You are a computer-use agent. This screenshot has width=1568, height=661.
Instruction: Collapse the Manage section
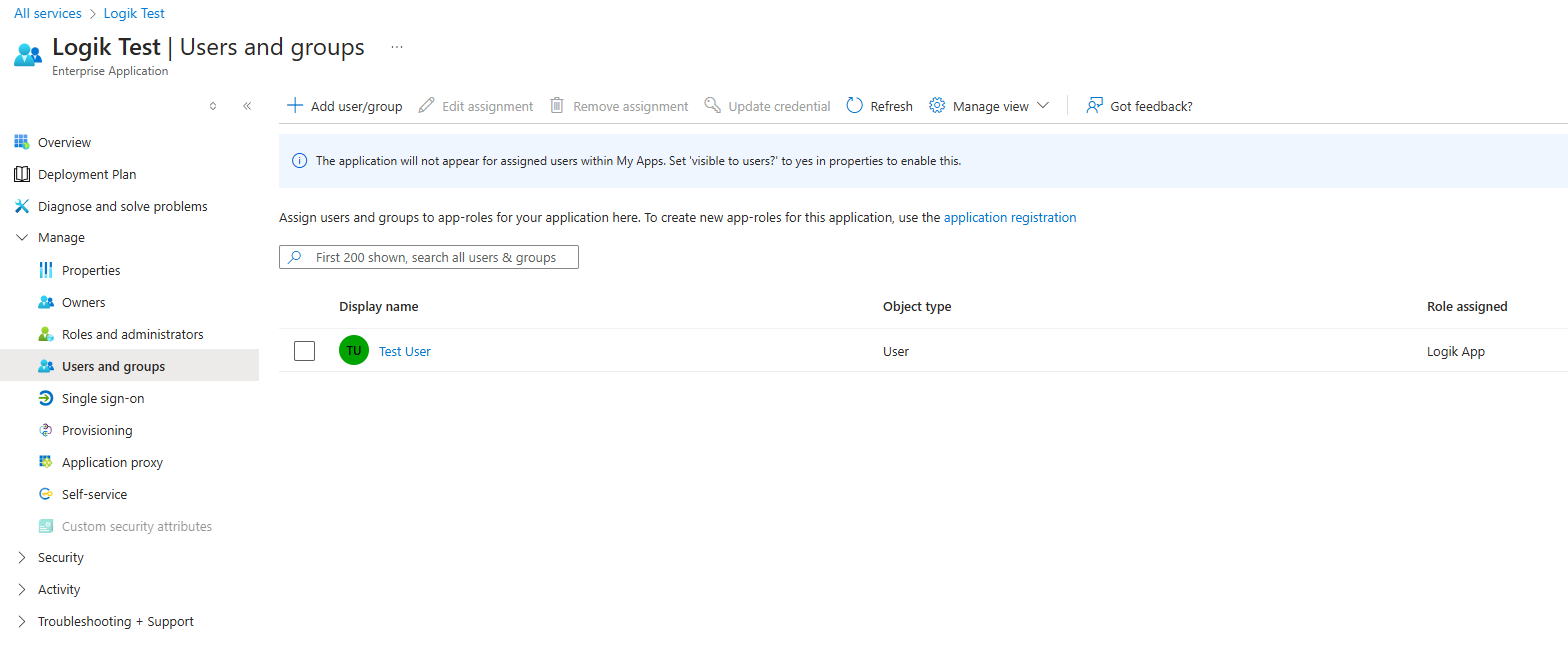[22, 238]
